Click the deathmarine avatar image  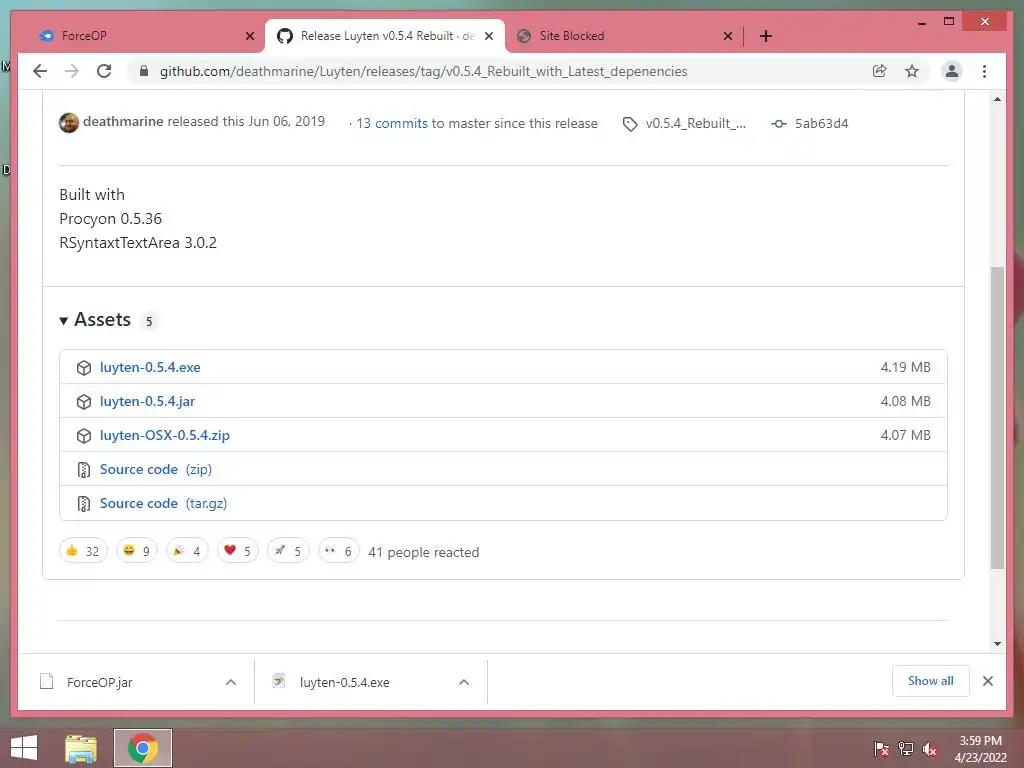click(x=69, y=123)
